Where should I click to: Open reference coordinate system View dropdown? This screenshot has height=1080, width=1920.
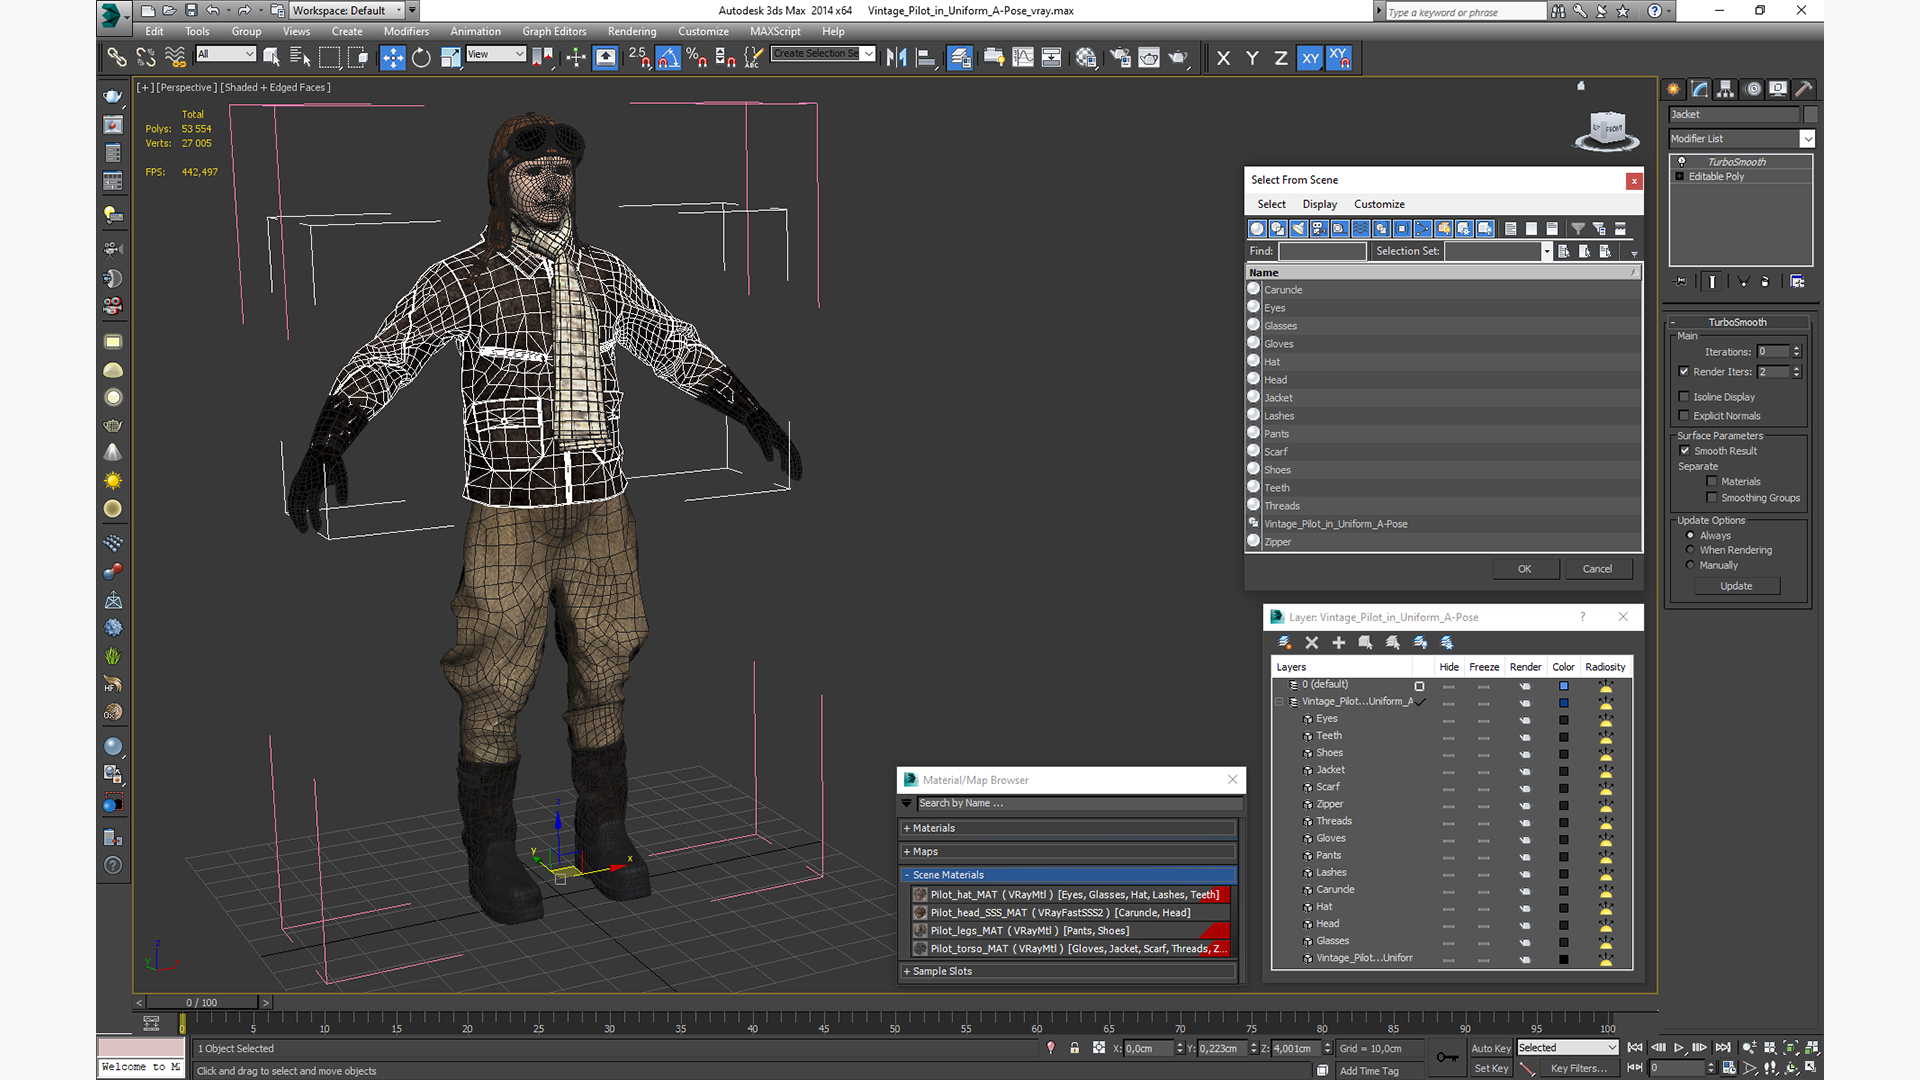click(x=496, y=54)
